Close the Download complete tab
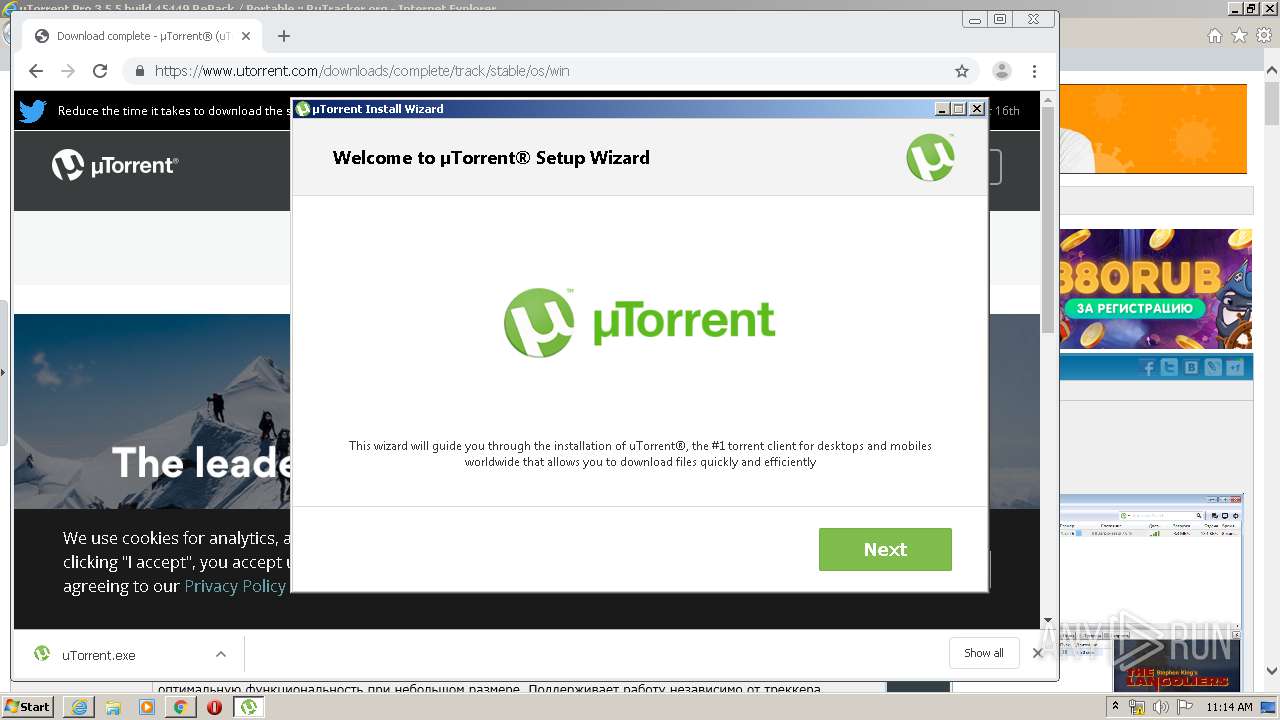1280x720 pixels. point(246,36)
